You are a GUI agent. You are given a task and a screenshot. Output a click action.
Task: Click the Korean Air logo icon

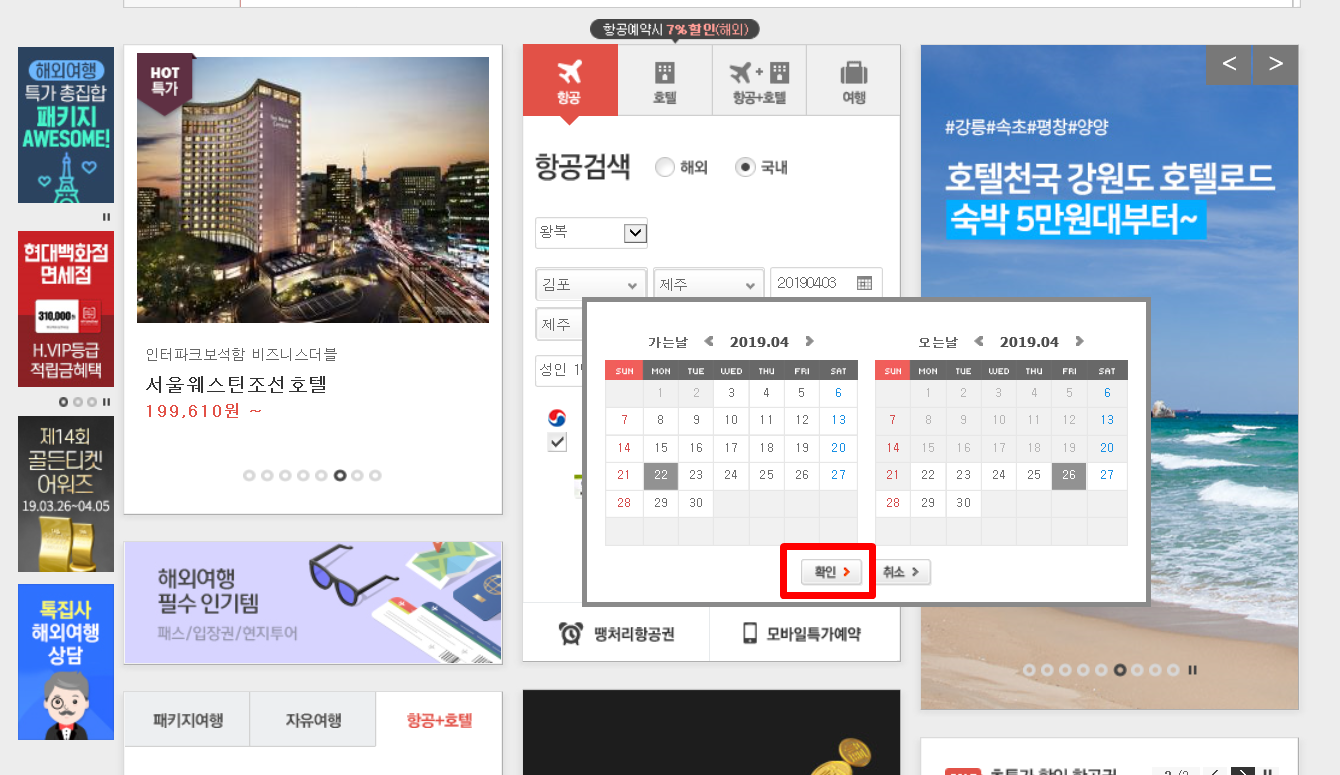coord(557,418)
